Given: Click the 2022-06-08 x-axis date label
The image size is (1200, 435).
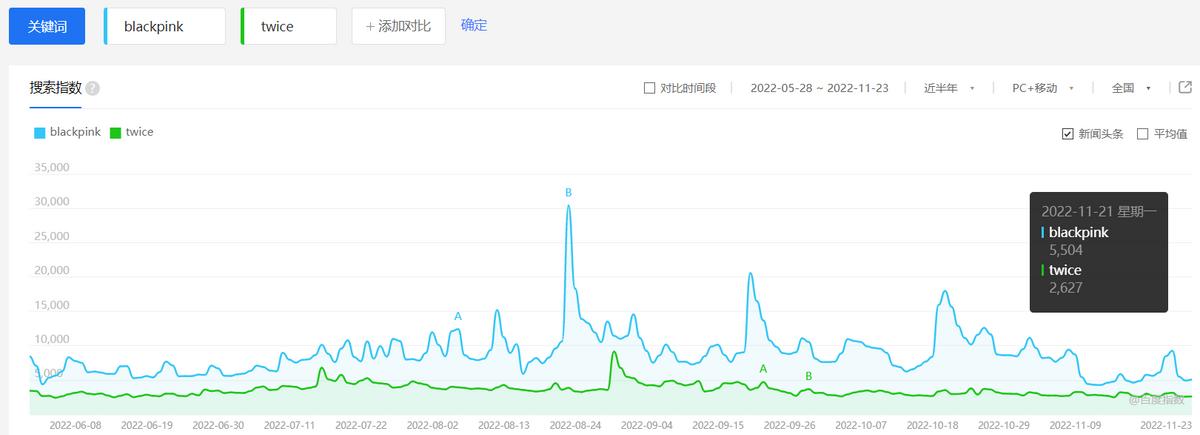Looking at the screenshot, I should tap(75, 425).
